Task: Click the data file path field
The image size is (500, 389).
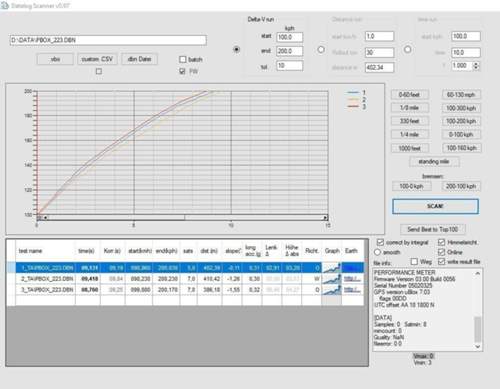Action: click(x=108, y=40)
